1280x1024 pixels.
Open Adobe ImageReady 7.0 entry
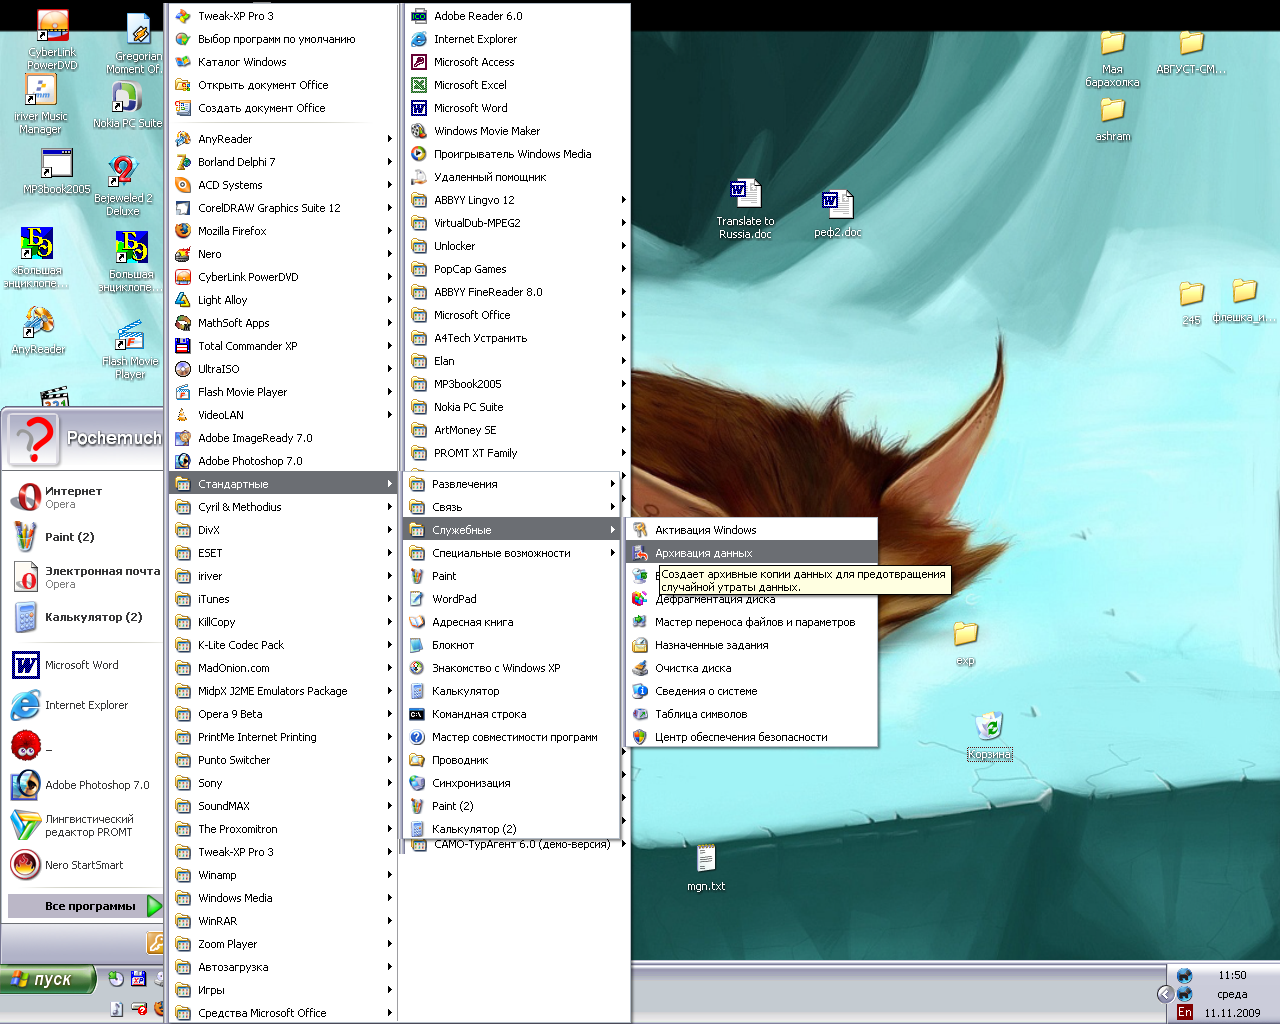pyautogui.click(x=283, y=438)
